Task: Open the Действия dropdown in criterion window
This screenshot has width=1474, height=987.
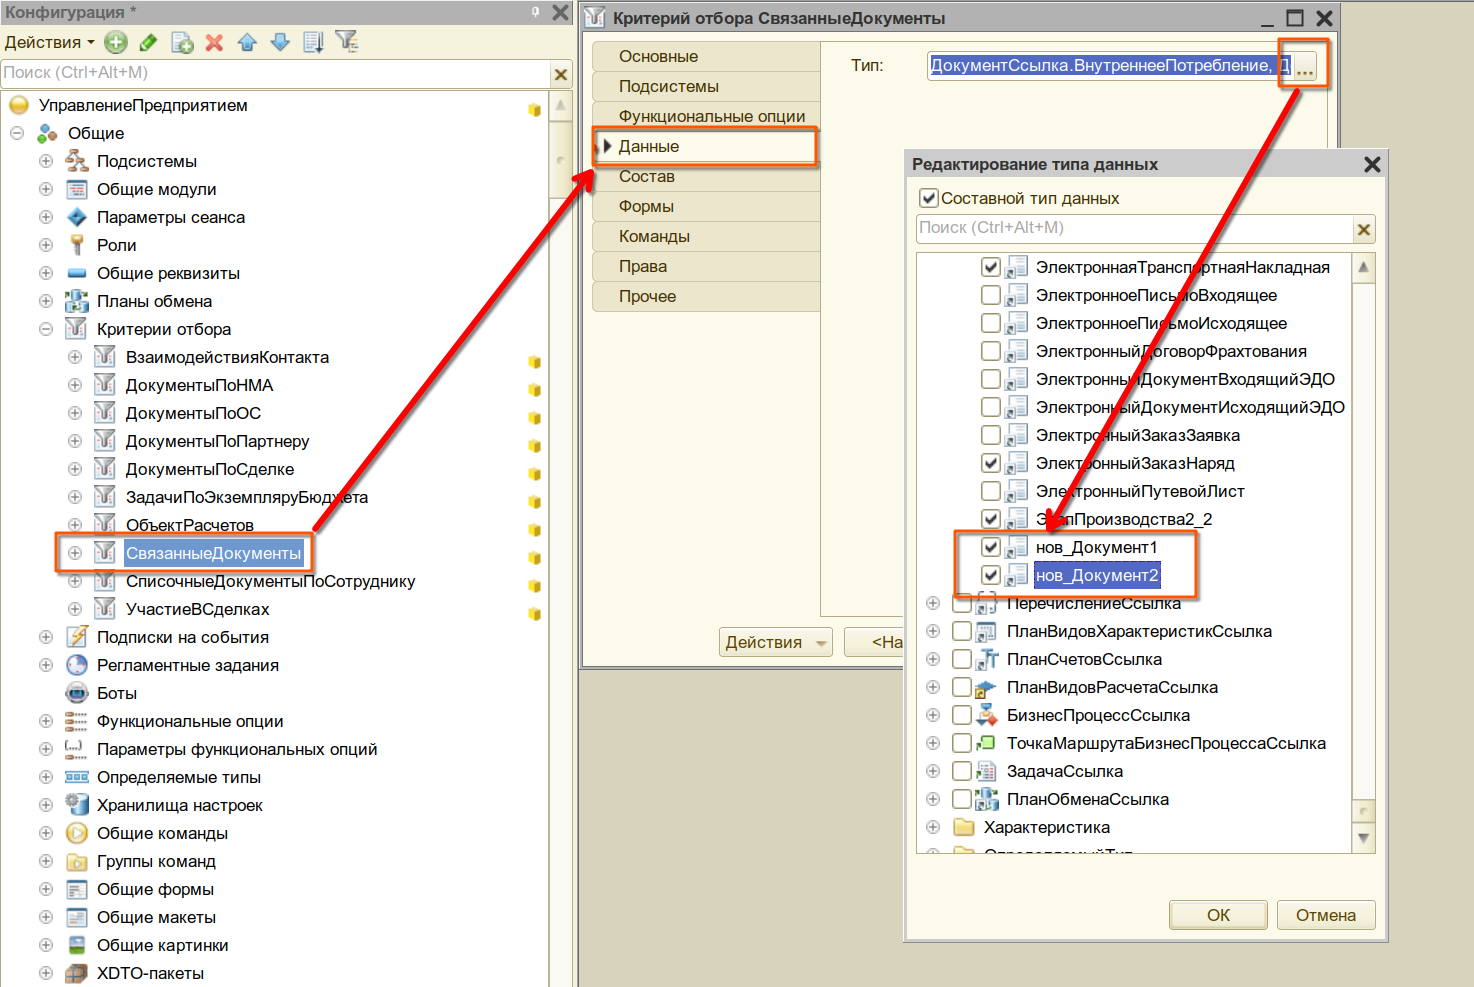Action: (x=777, y=642)
